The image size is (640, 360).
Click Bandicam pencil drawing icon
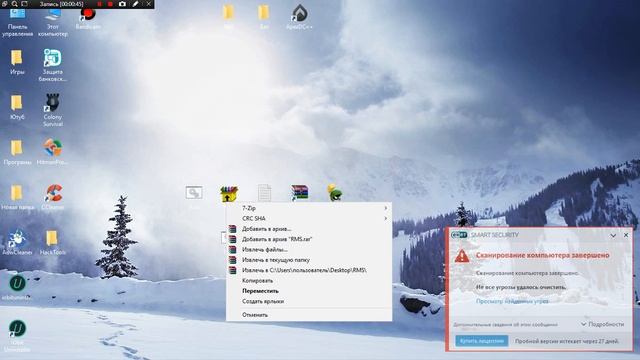(136, 4)
